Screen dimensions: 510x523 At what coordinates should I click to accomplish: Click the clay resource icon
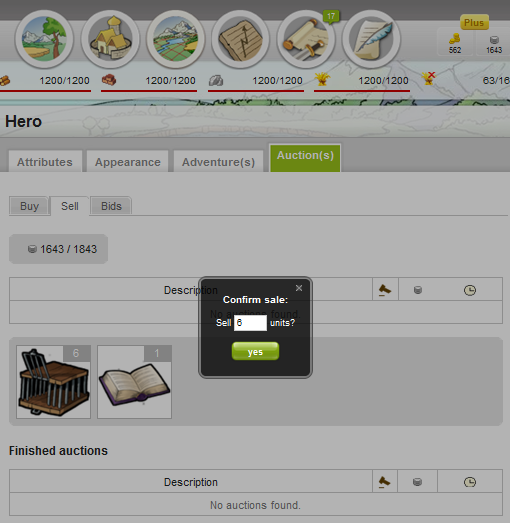[x=109, y=80]
